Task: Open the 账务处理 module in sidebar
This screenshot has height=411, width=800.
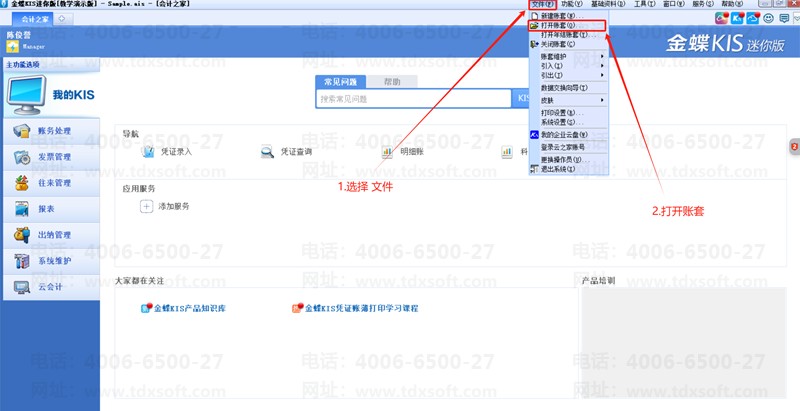Action: click(51, 131)
